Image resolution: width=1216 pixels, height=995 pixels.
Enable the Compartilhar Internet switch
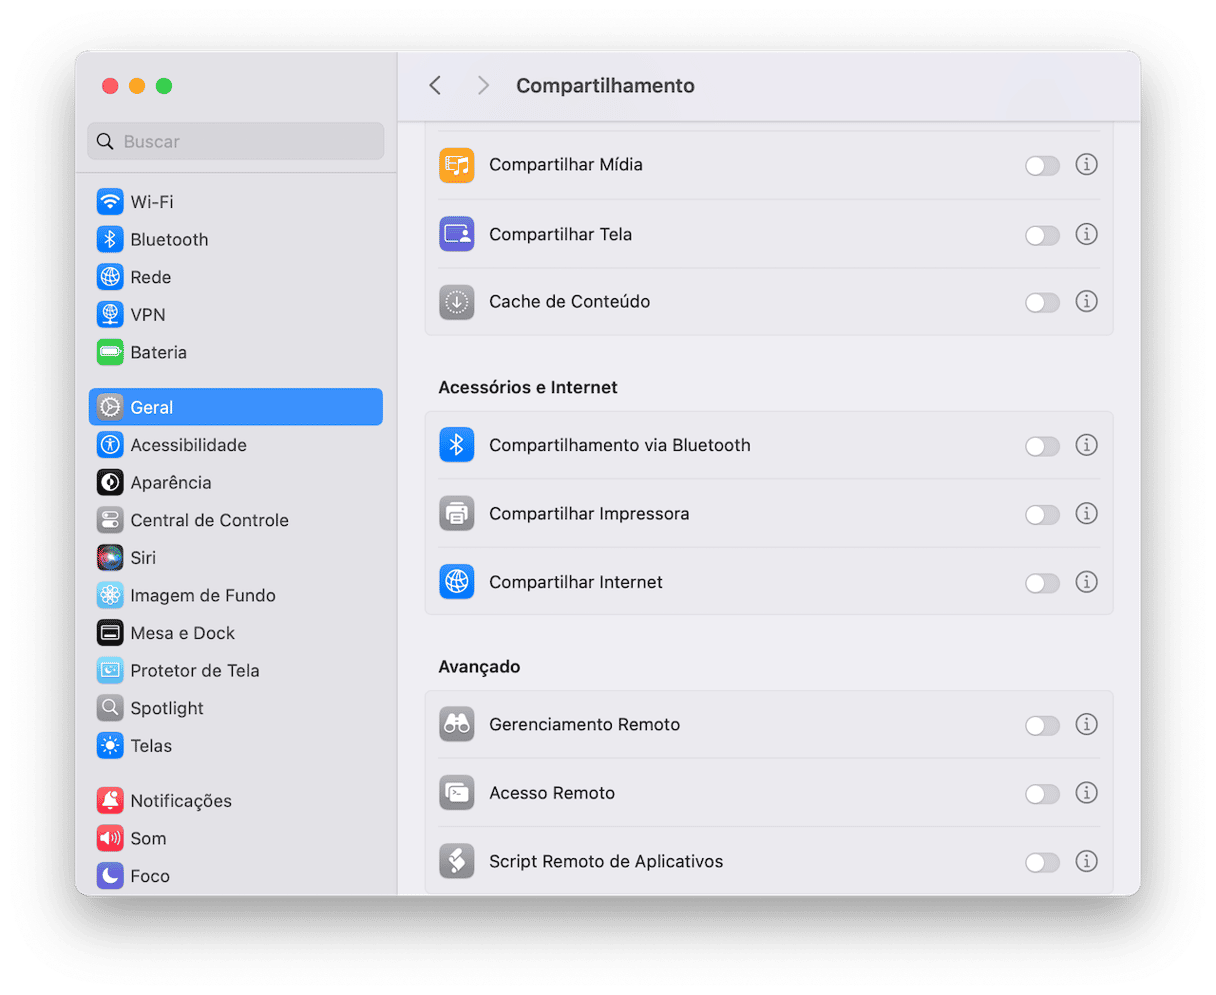click(x=1042, y=583)
